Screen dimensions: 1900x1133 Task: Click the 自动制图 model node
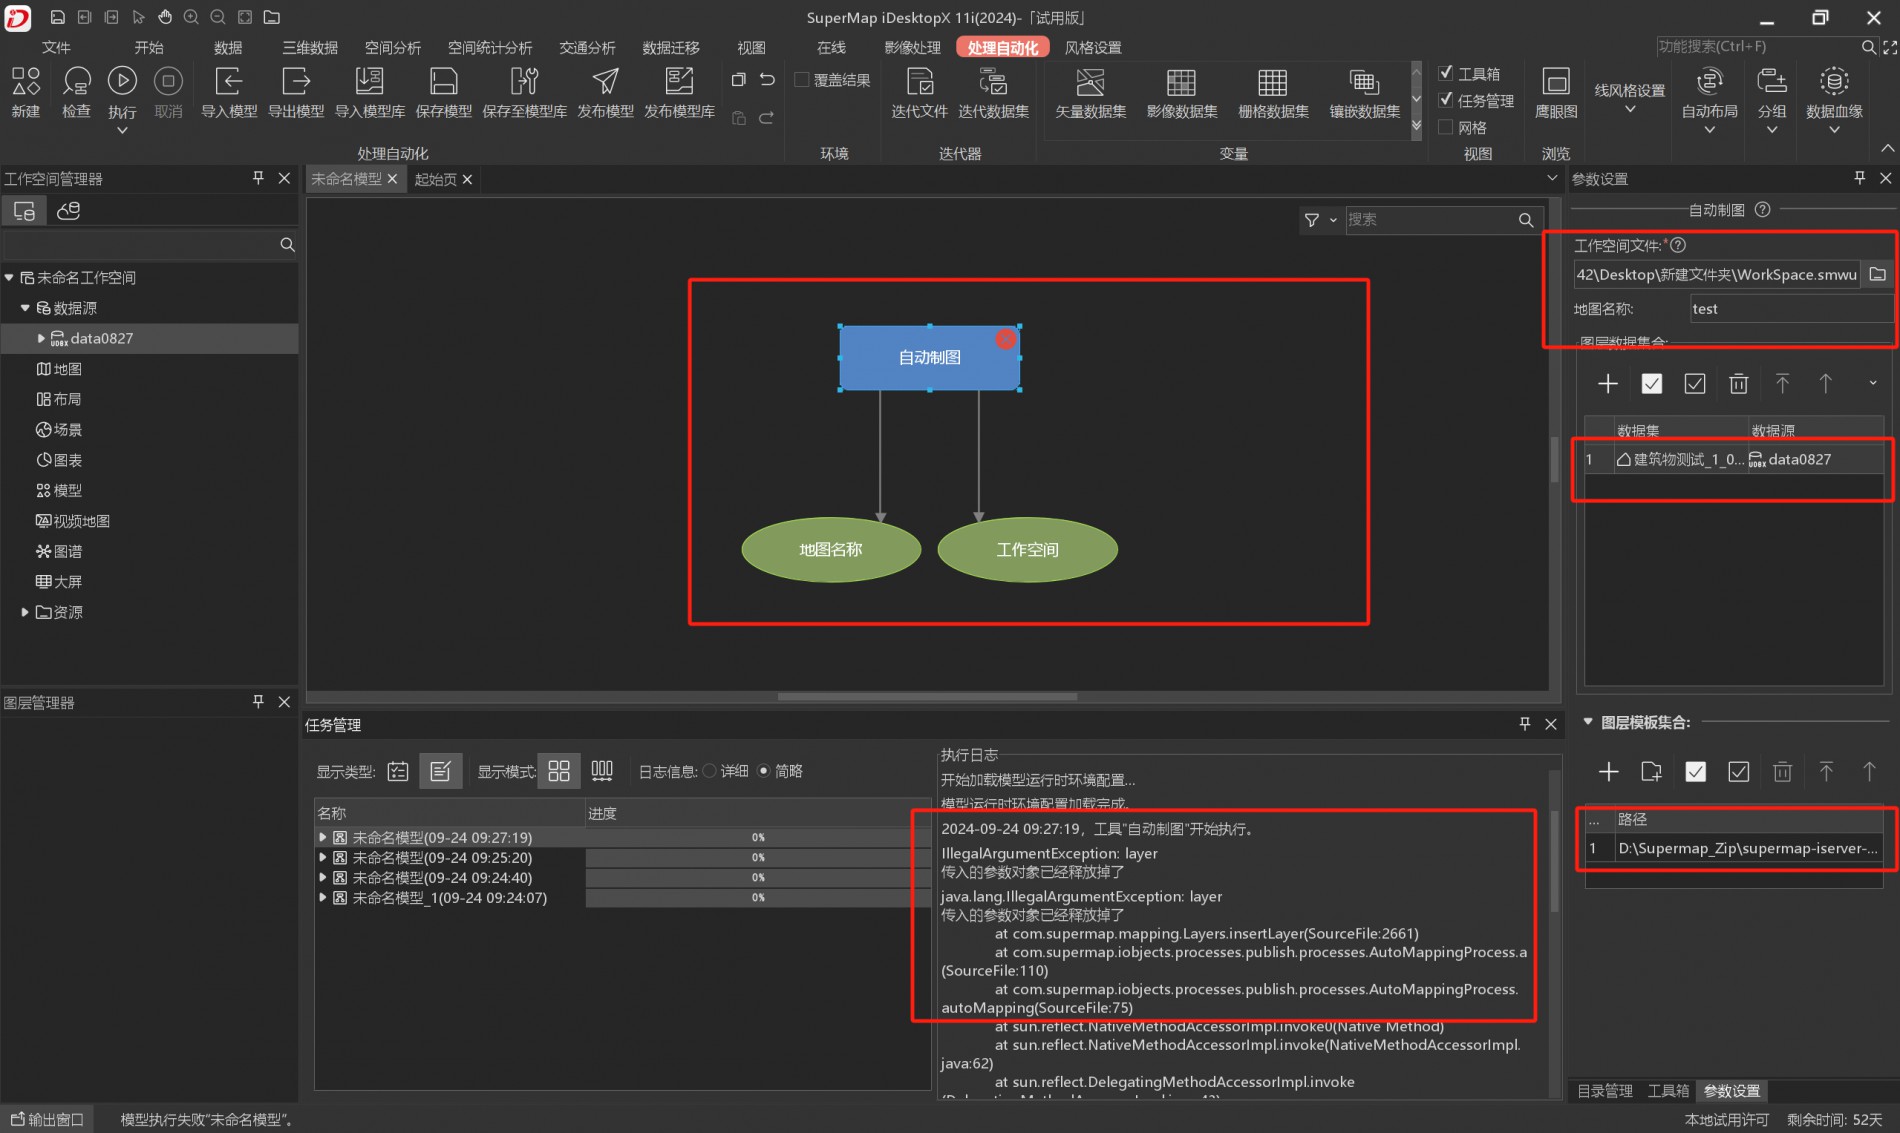tap(929, 357)
